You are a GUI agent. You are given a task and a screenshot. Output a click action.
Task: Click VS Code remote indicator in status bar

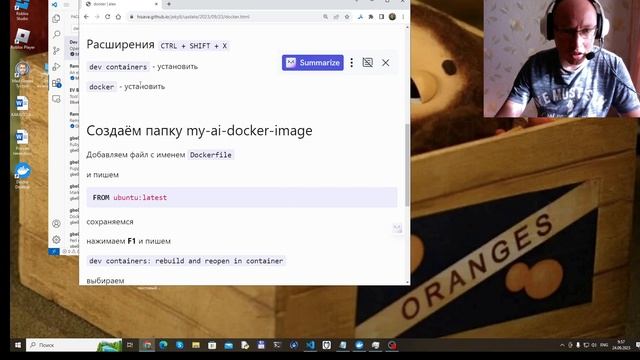54,251
